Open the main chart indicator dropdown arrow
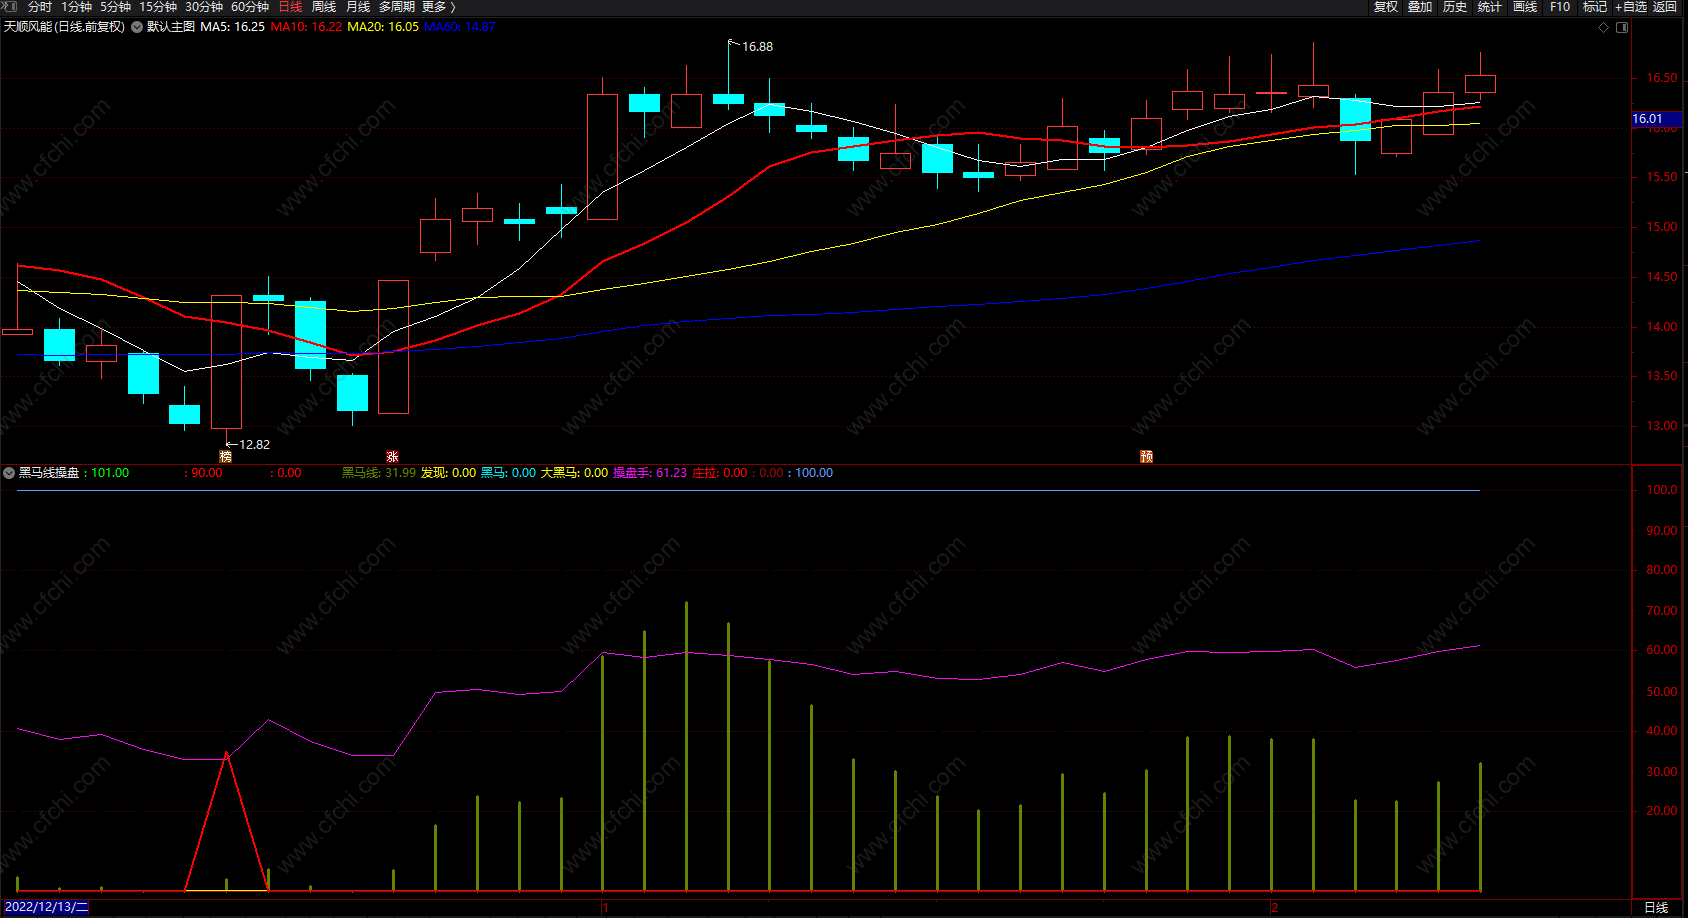 (x=137, y=27)
